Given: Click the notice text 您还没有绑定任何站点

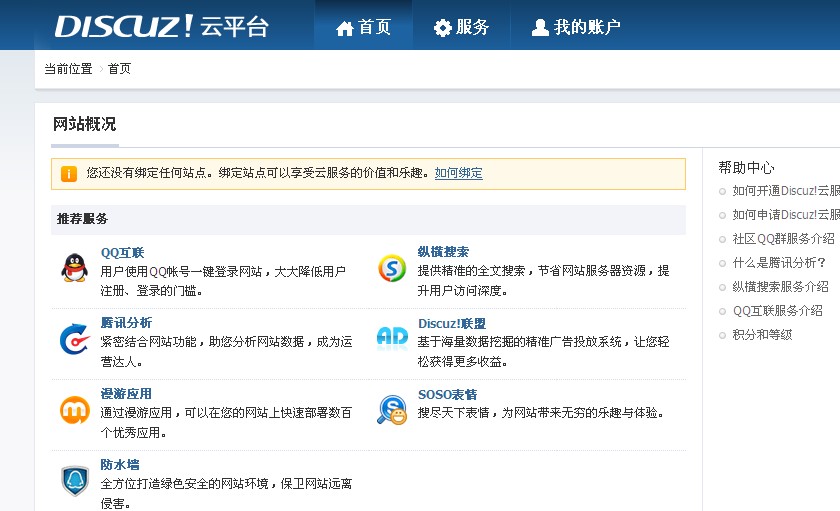Looking at the screenshot, I should (147, 173).
